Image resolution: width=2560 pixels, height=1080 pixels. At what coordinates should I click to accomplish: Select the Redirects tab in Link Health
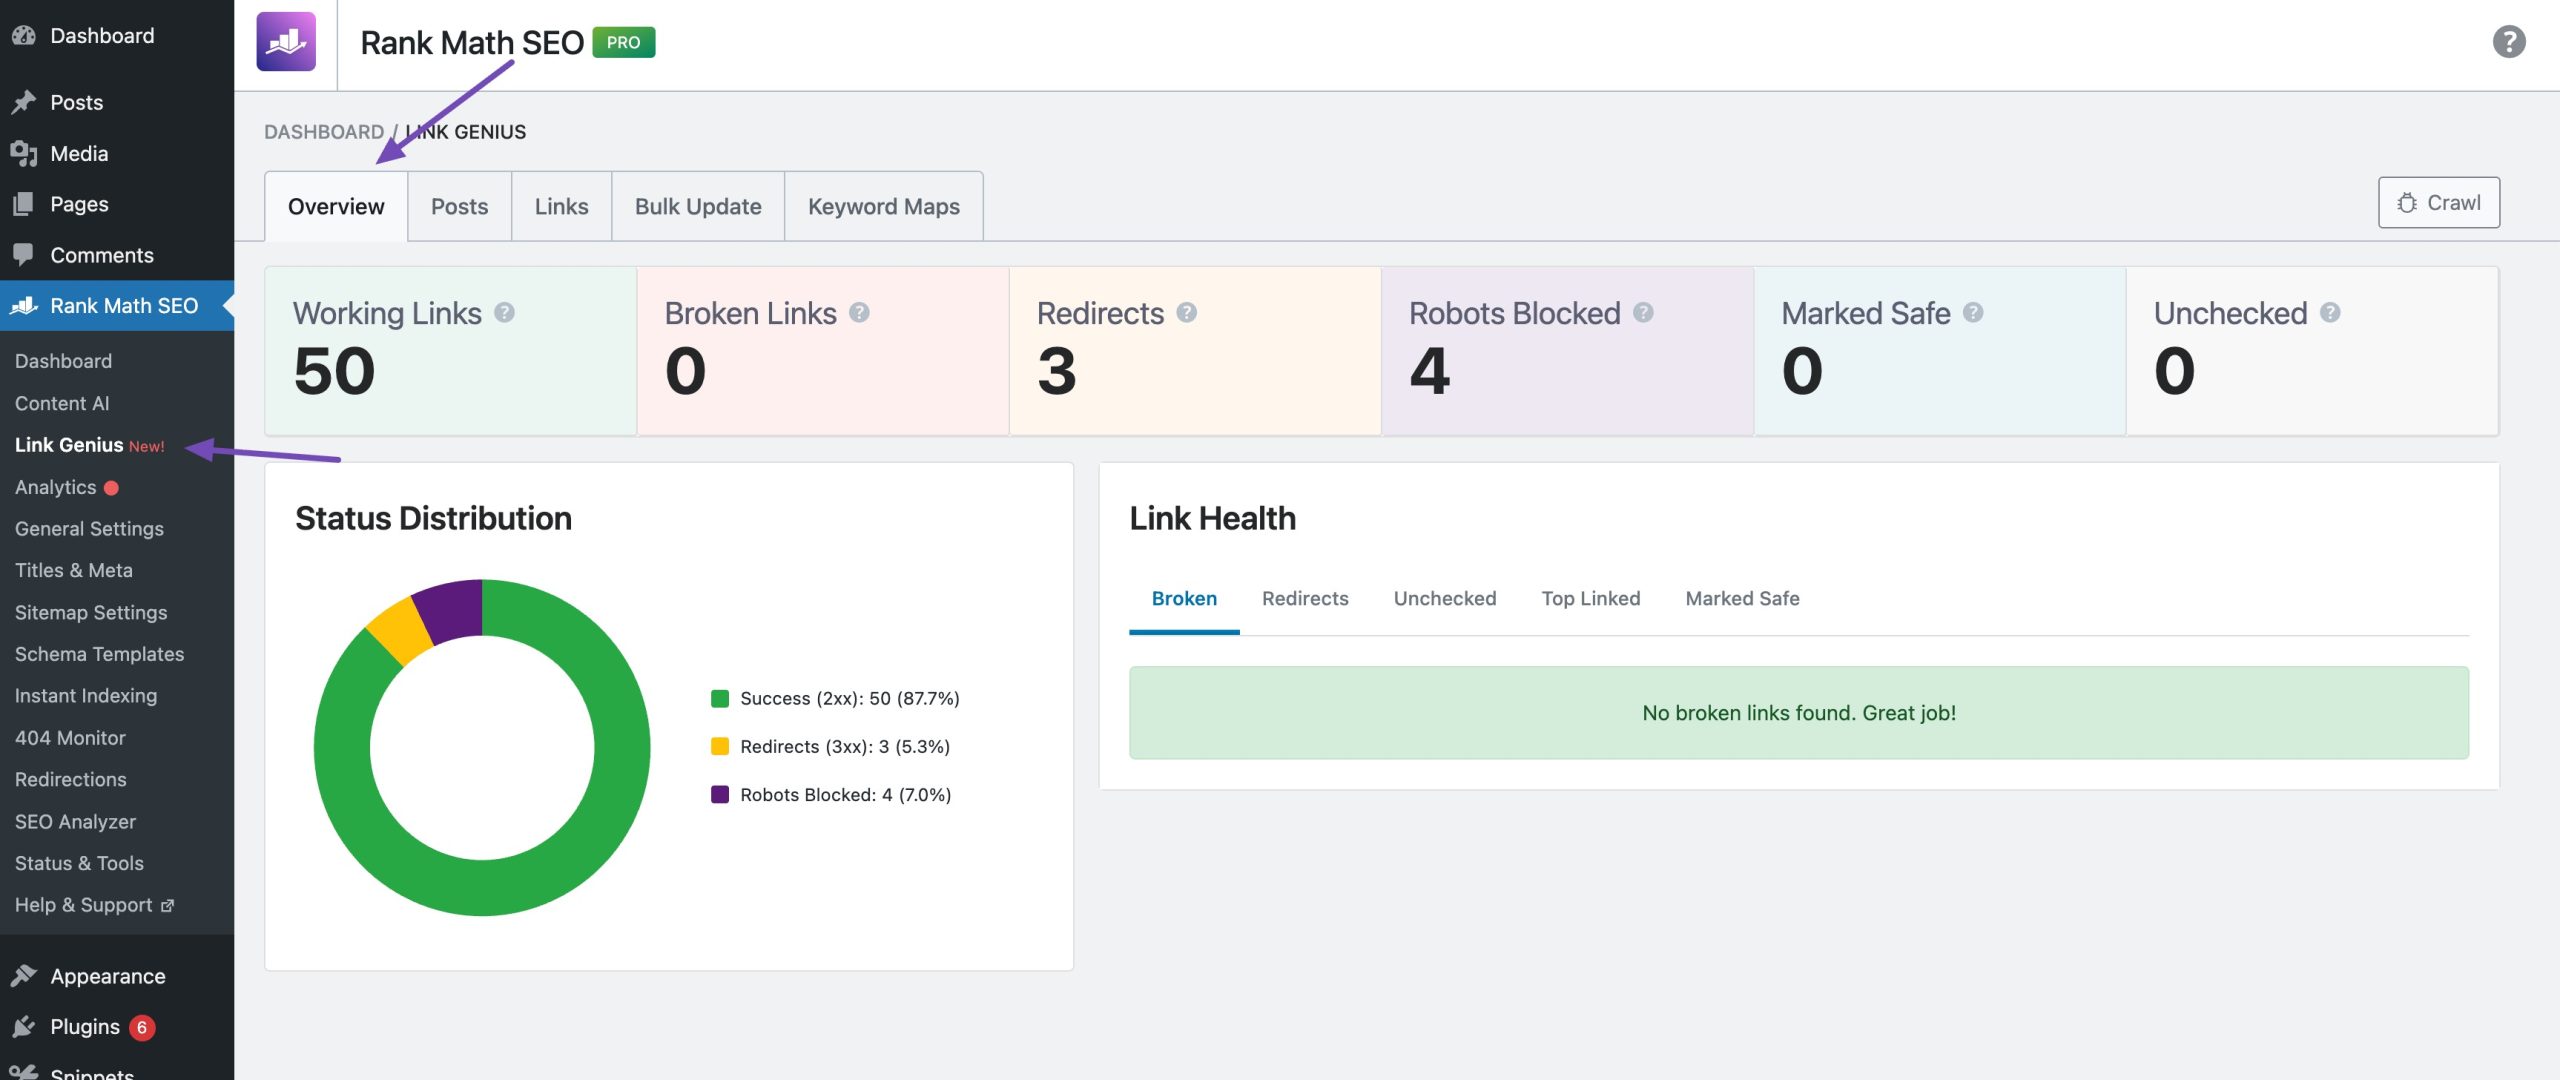click(1305, 598)
